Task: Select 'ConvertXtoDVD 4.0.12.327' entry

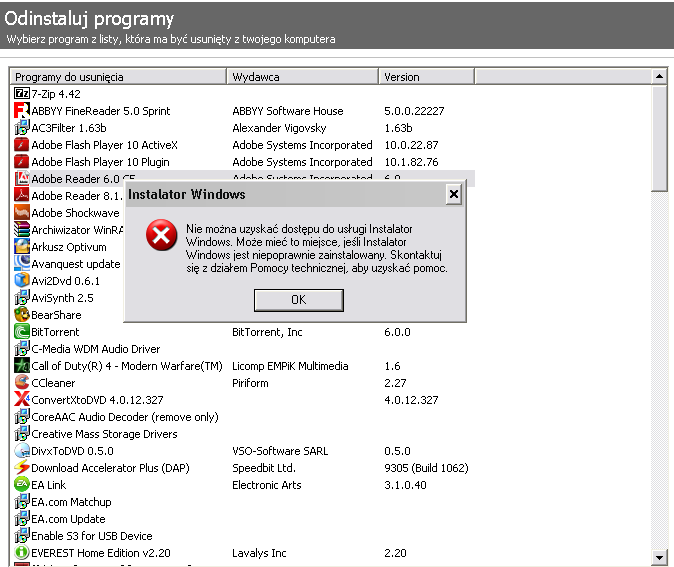Action: (x=97, y=400)
